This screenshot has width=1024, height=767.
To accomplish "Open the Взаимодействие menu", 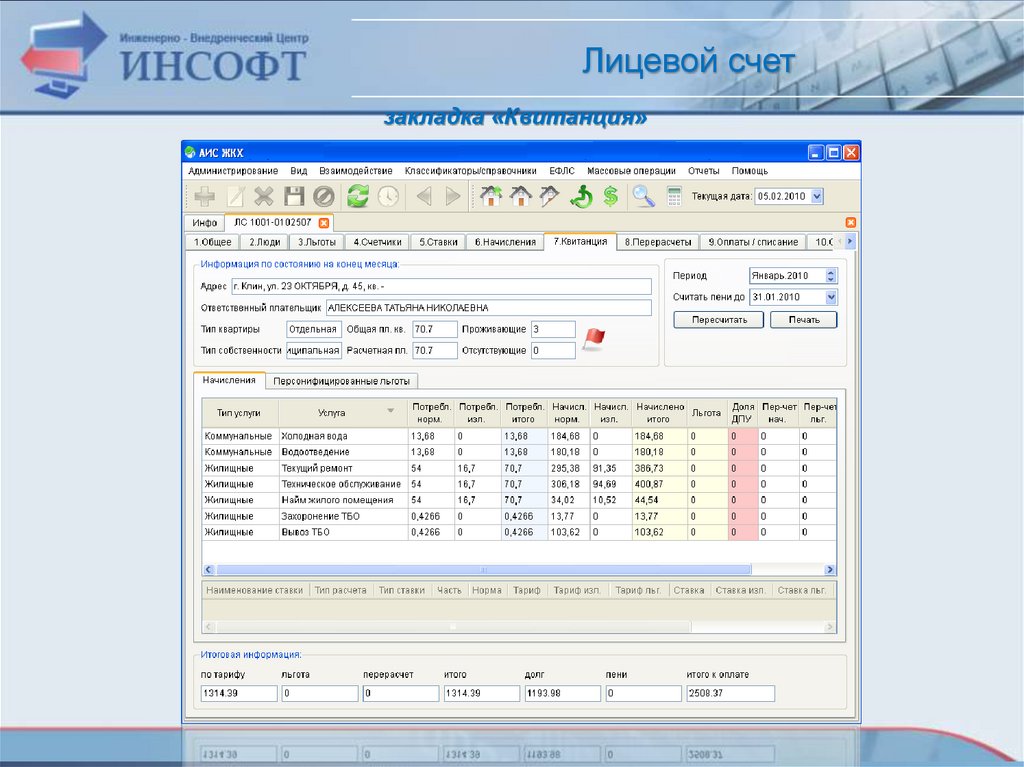I will 356,171.
